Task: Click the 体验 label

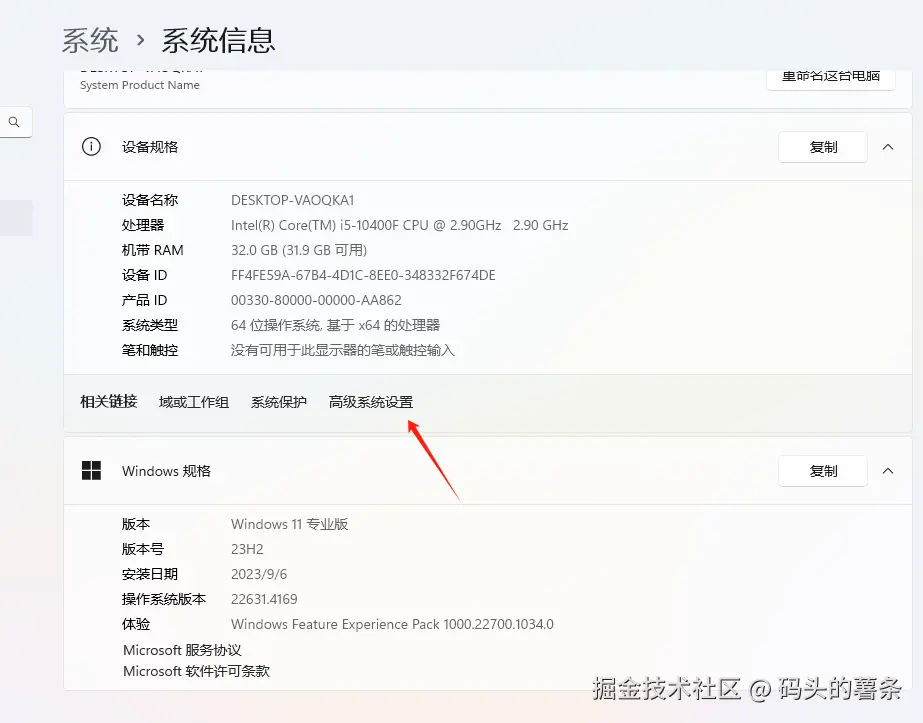Action: pyautogui.click(x=136, y=624)
